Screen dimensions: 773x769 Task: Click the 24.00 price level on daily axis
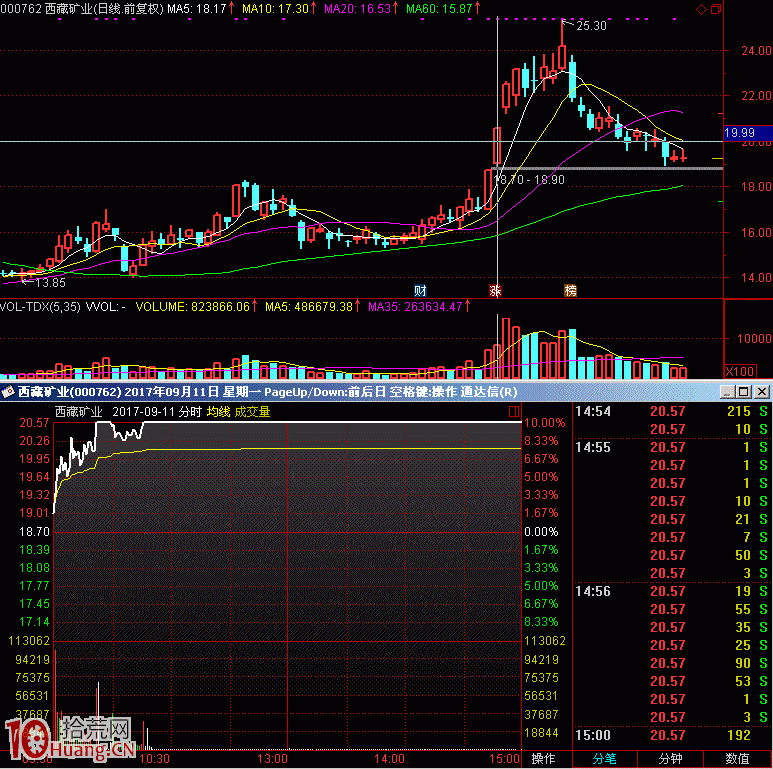[756, 51]
